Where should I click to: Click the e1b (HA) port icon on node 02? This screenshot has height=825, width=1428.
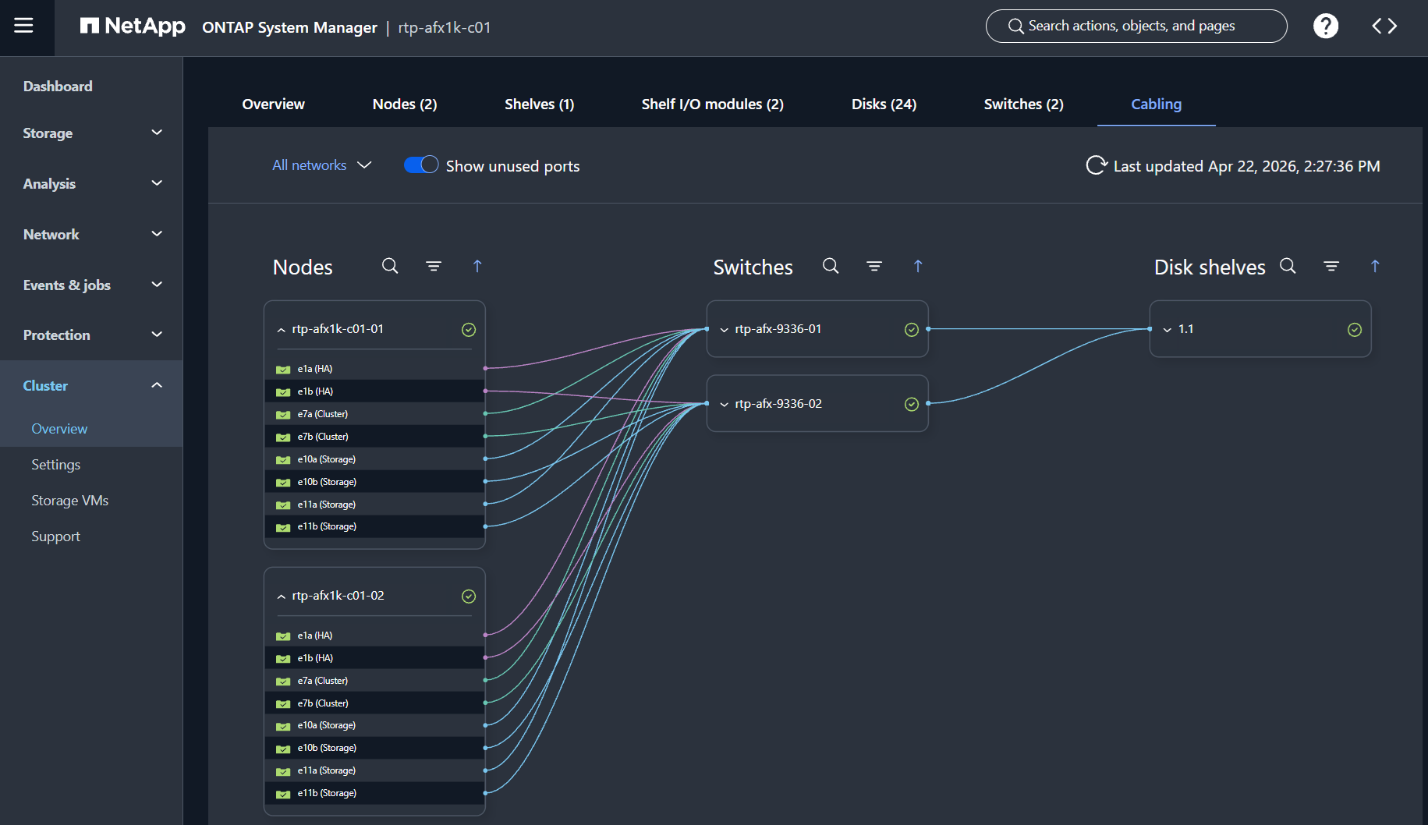coord(283,658)
